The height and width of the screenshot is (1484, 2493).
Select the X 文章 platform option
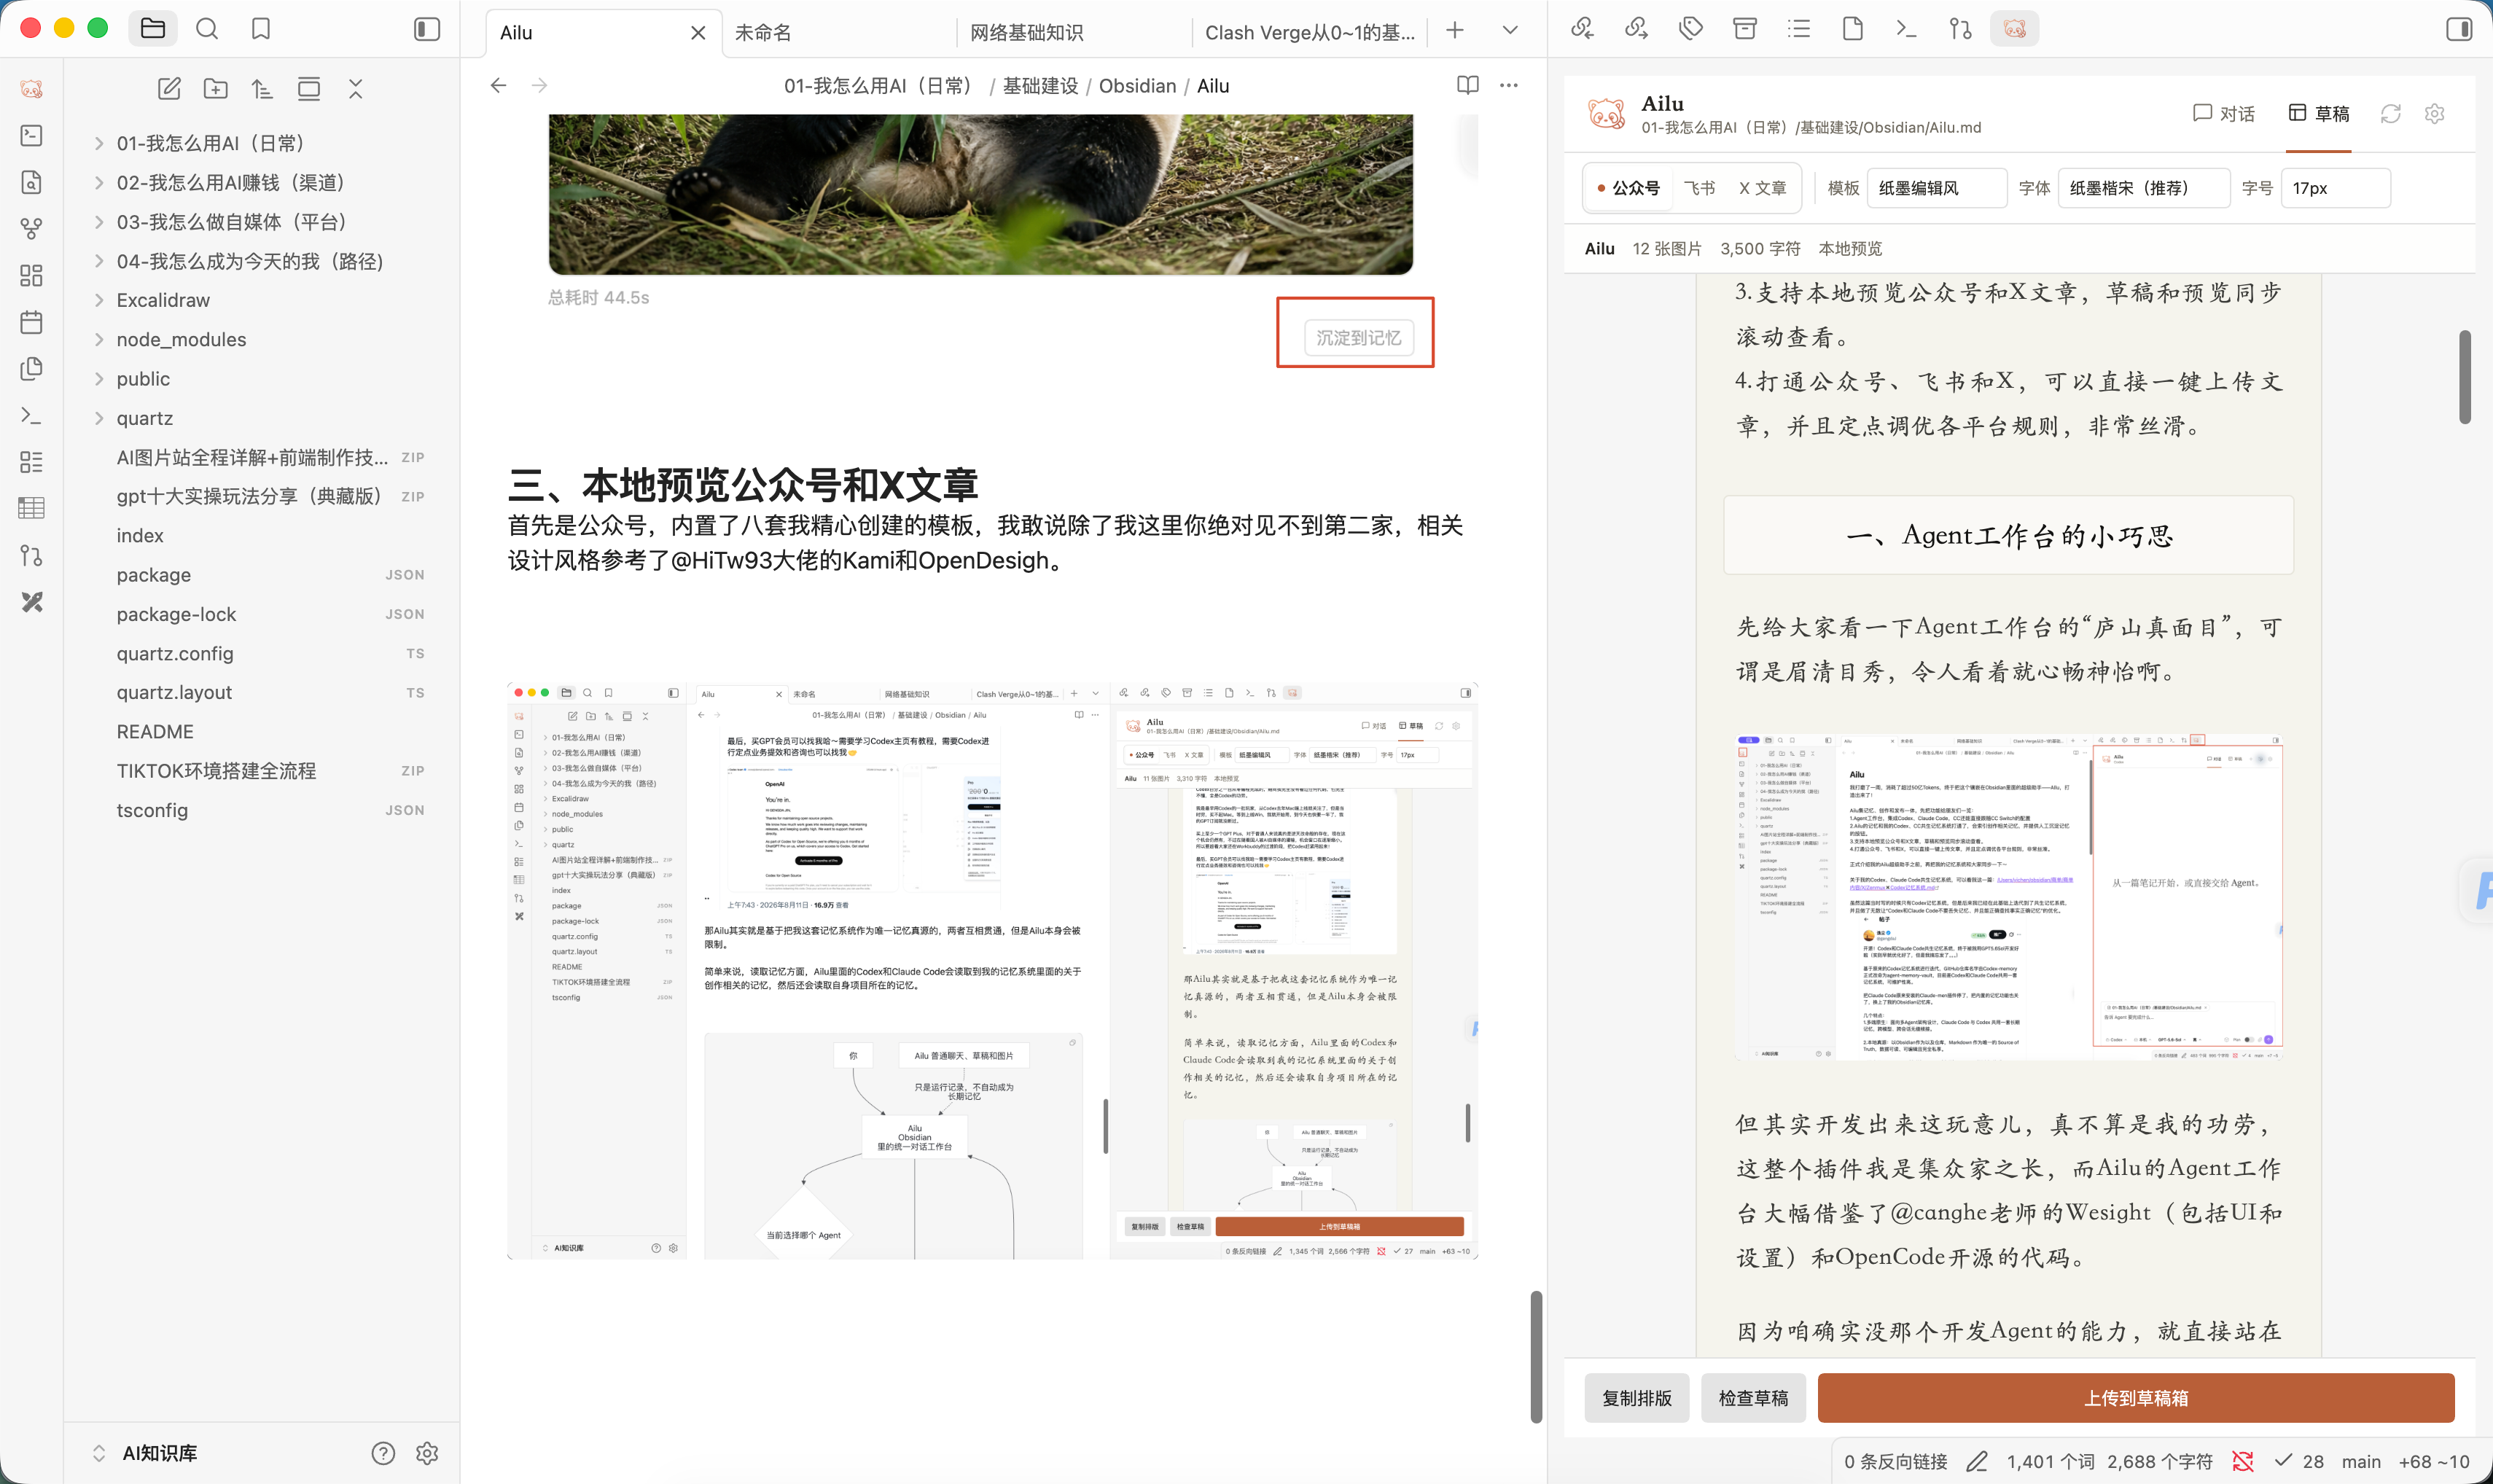coord(1762,188)
